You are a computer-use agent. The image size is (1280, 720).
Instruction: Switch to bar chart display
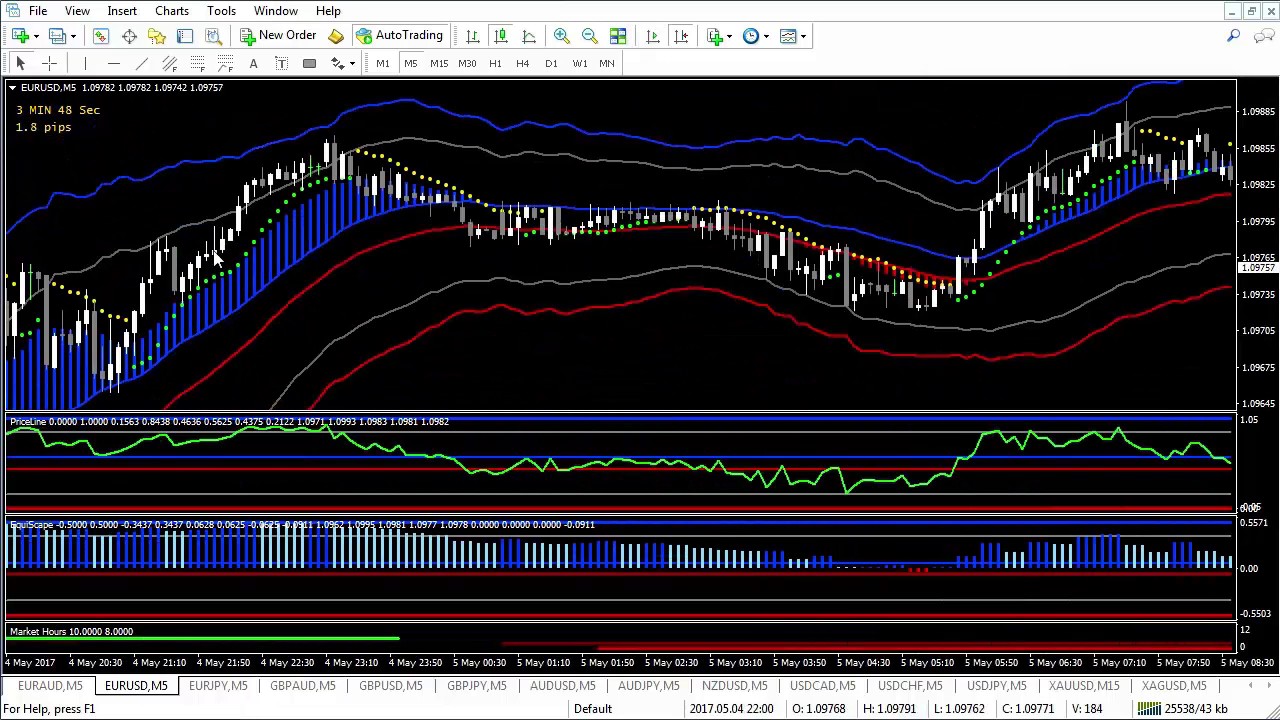point(473,36)
